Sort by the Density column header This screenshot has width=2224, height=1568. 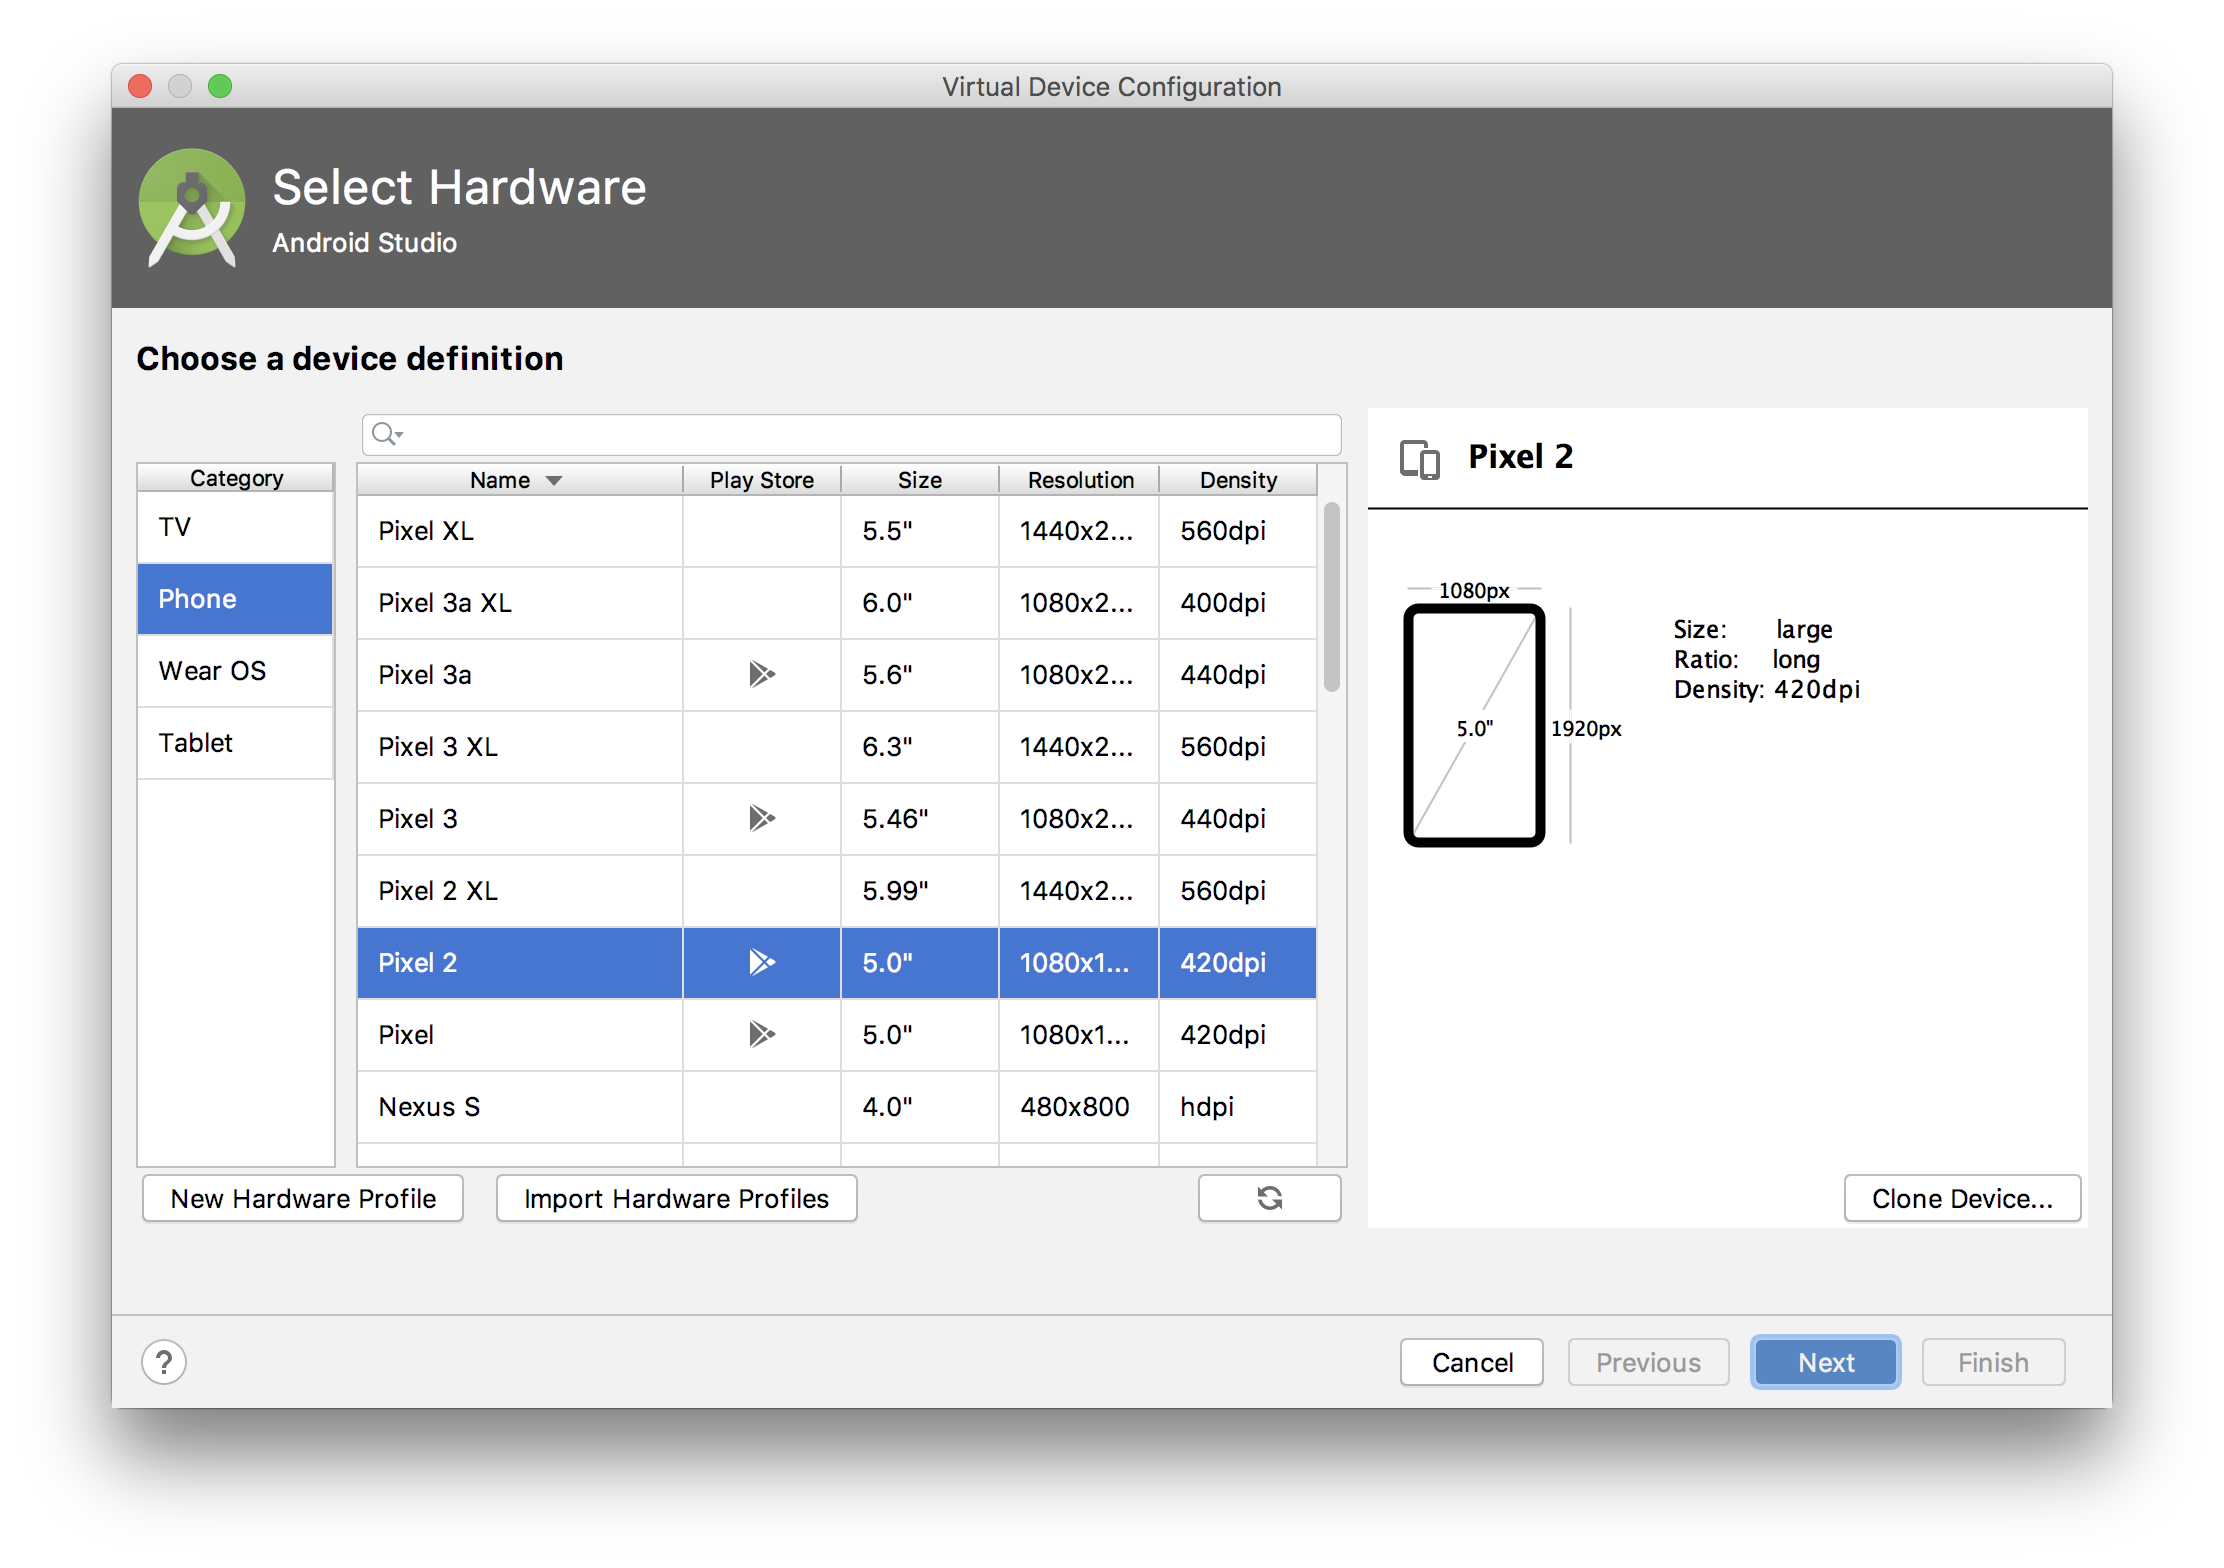1238,480
